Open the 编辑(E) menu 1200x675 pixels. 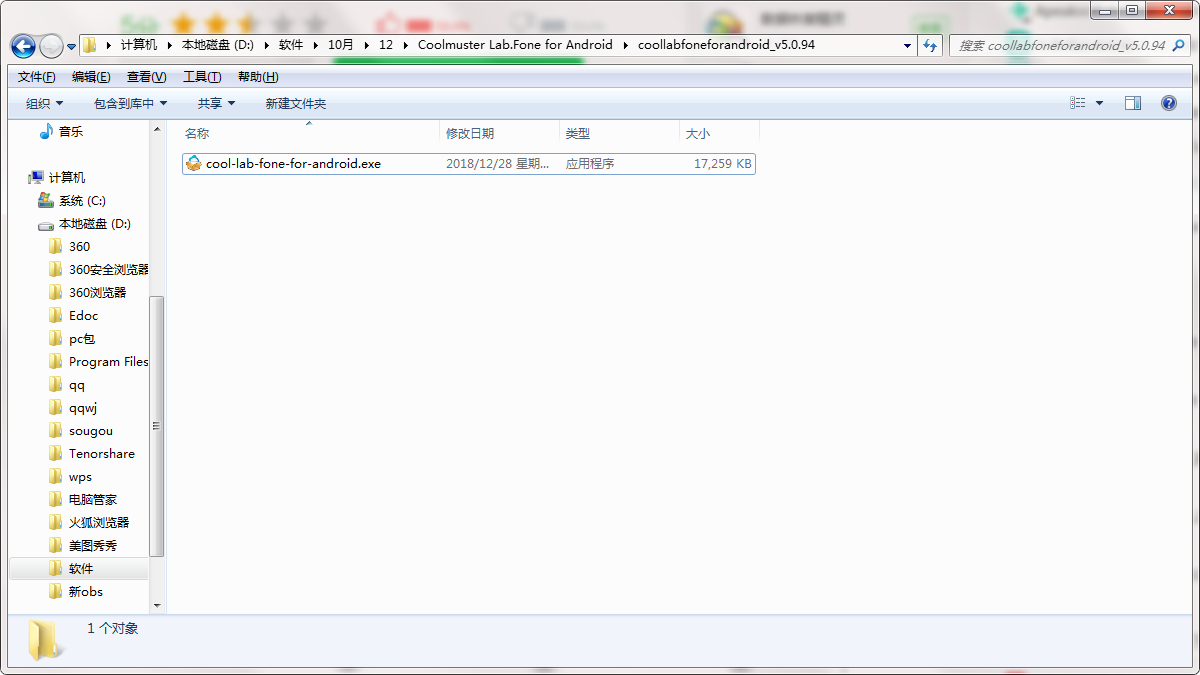coord(91,77)
